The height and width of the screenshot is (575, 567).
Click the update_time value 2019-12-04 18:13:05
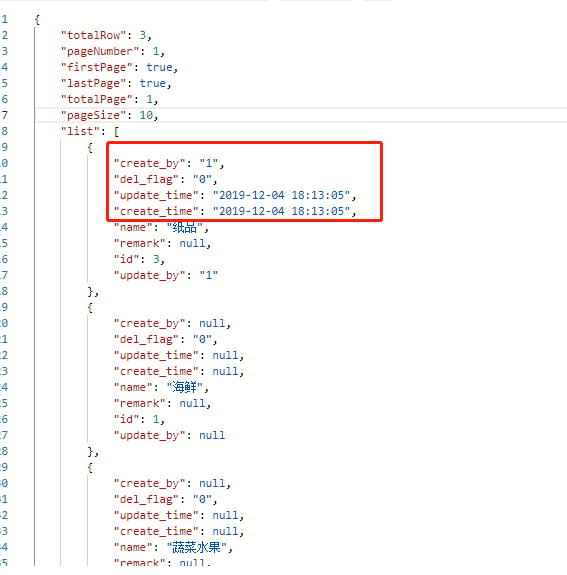tap(282, 195)
